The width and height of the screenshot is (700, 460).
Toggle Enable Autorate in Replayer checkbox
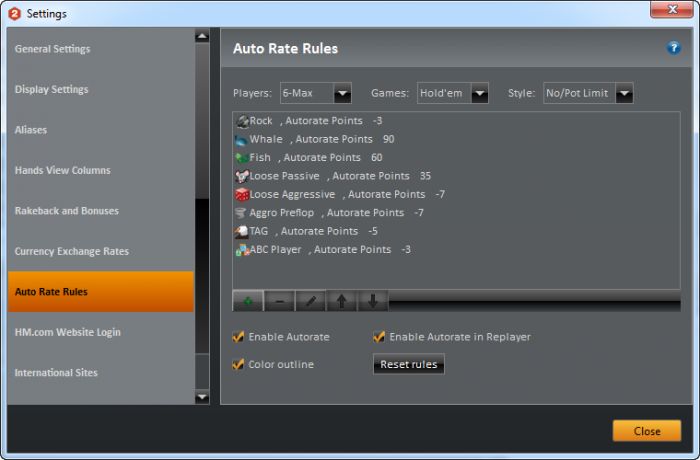(379, 337)
